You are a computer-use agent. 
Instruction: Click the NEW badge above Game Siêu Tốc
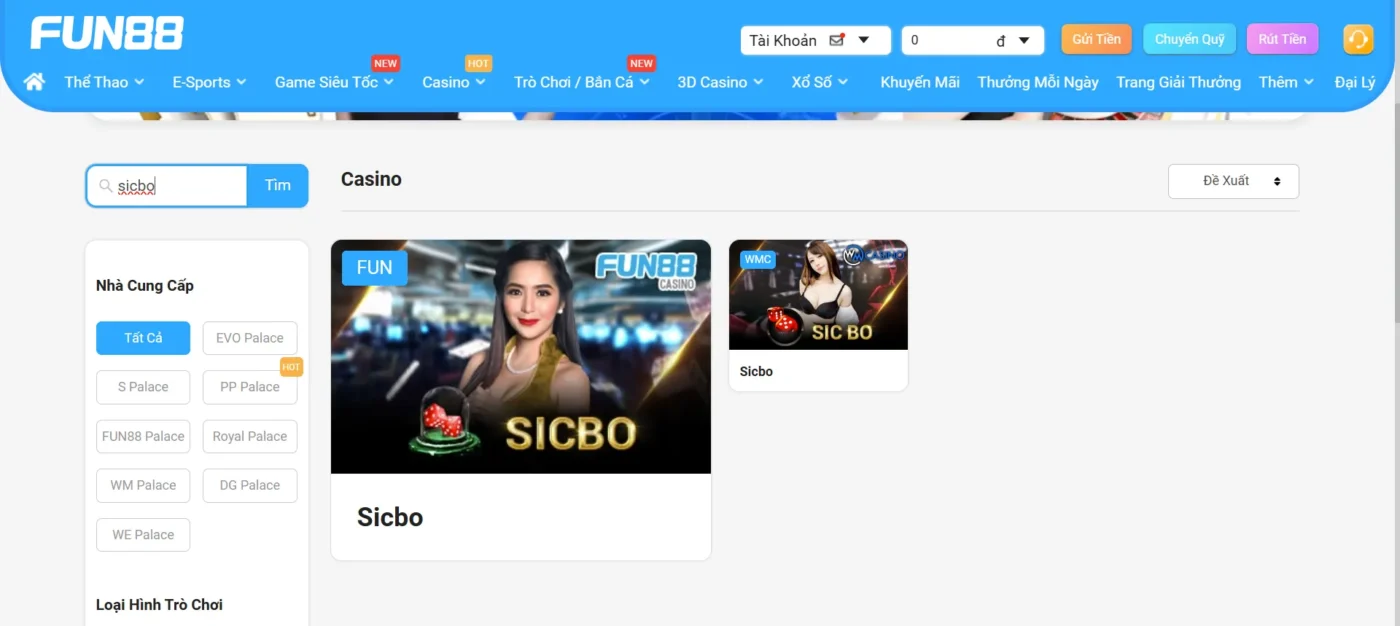pyautogui.click(x=385, y=62)
